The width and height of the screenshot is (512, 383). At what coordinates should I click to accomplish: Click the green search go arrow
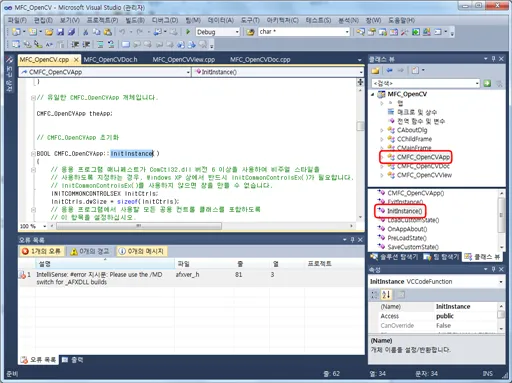coord(487,83)
